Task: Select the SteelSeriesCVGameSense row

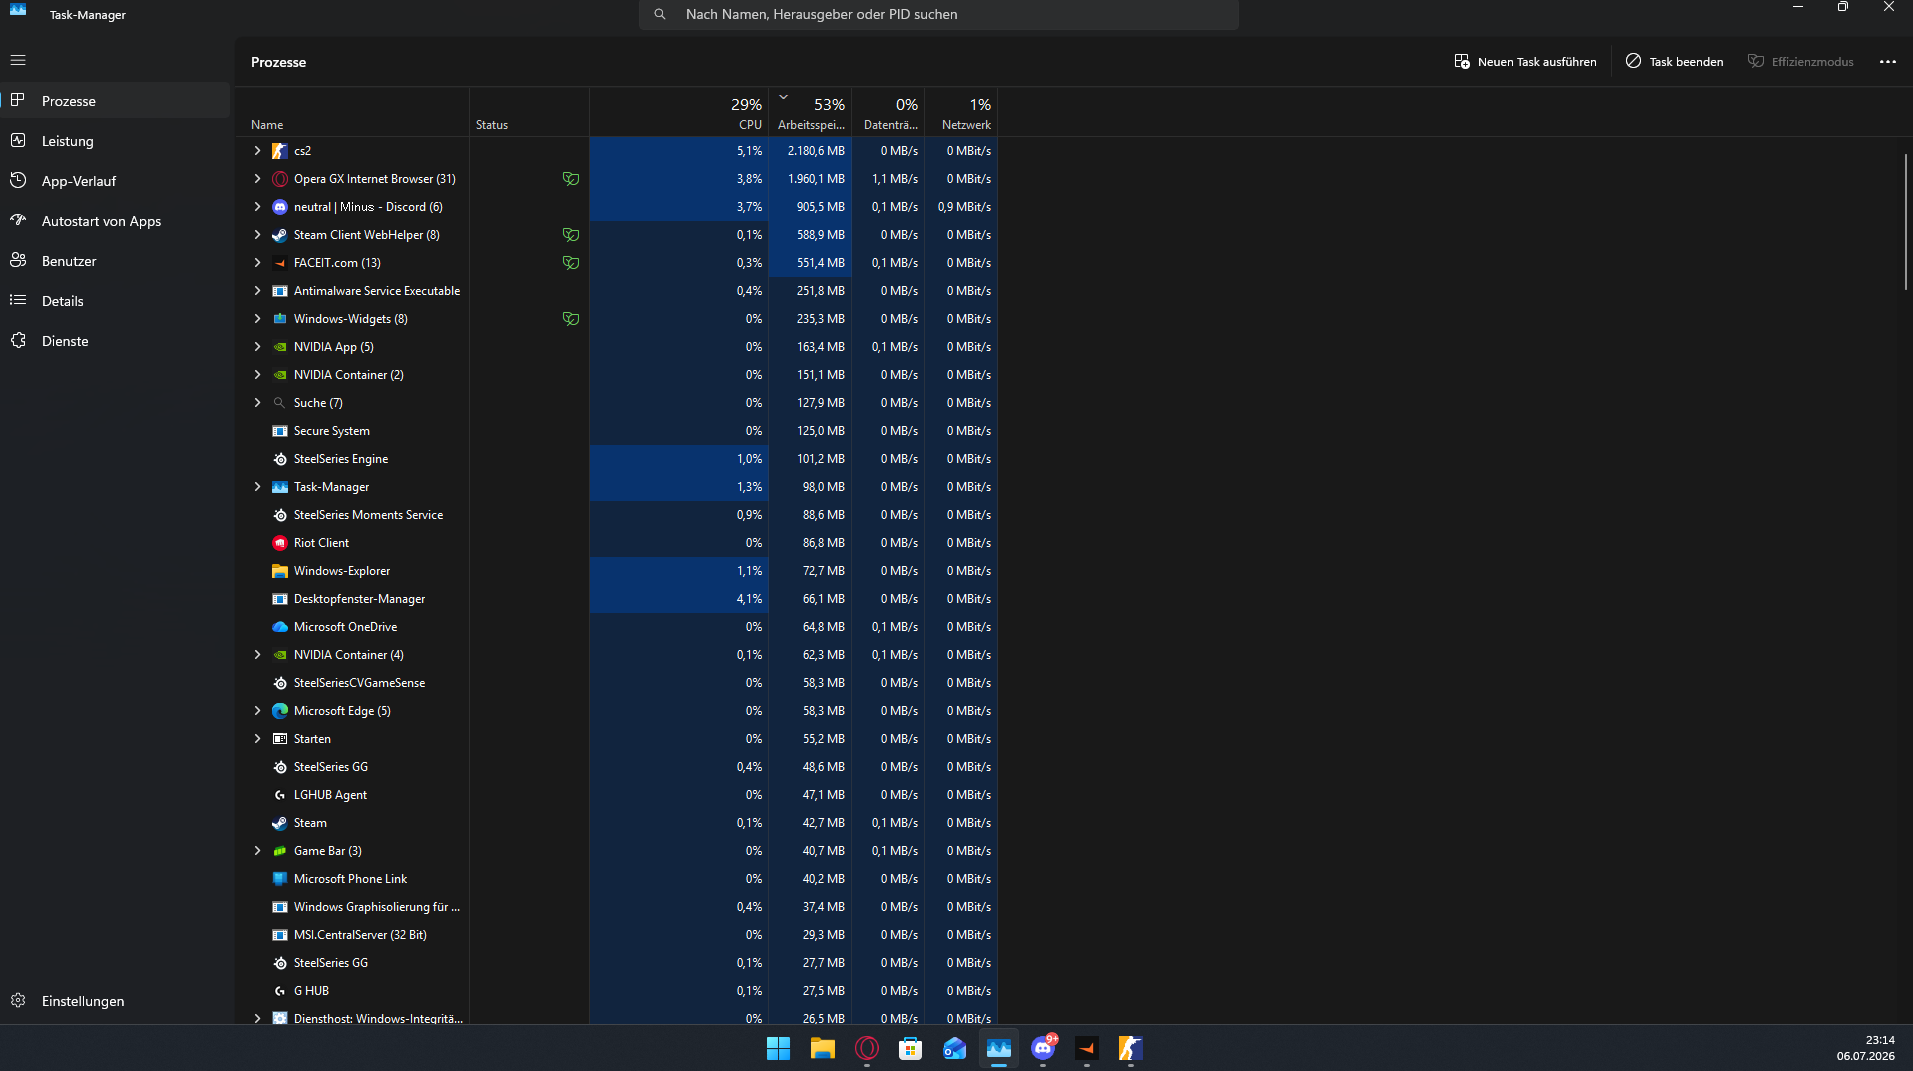Action: pyautogui.click(x=617, y=683)
